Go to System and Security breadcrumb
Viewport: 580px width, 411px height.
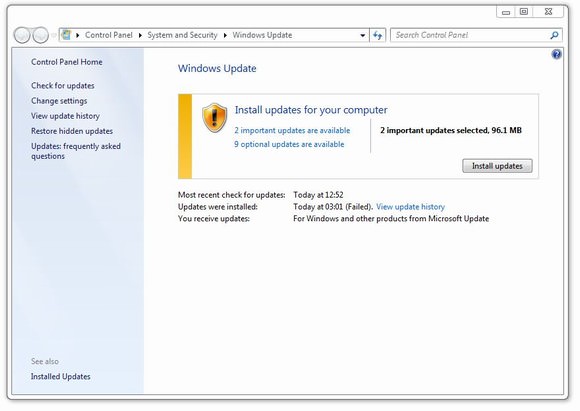[x=182, y=35]
